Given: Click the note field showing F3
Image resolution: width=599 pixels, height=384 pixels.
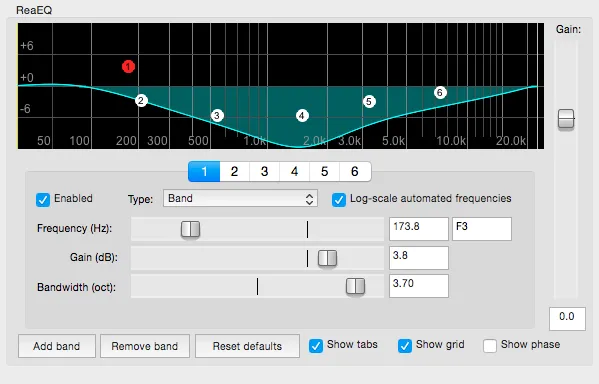Looking at the screenshot, I should 482,229.
